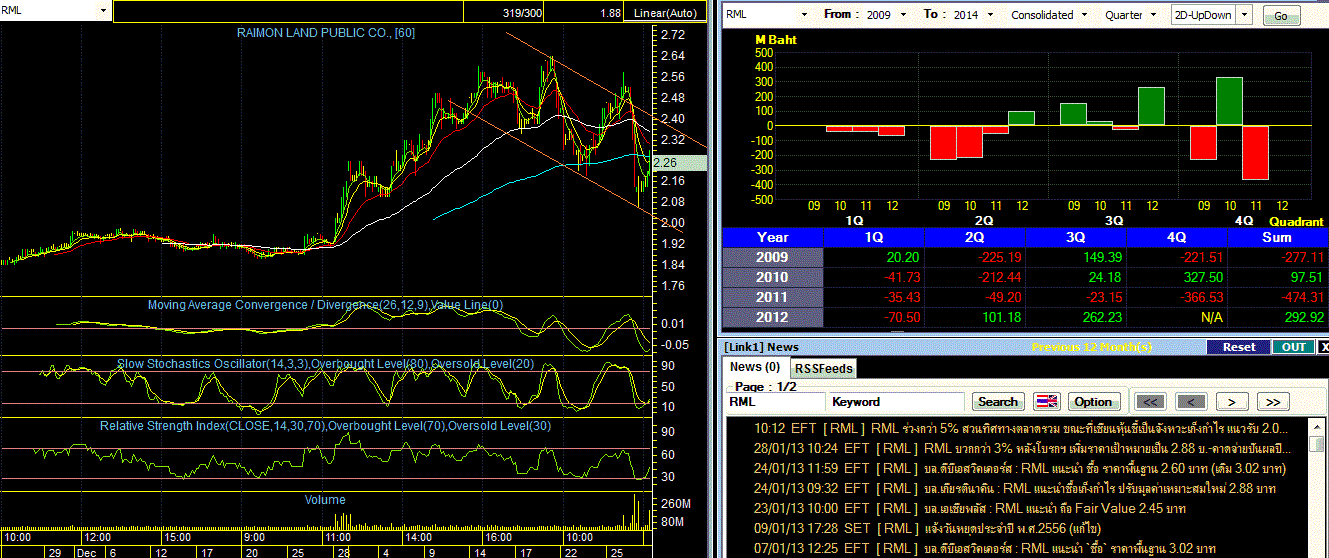Click the Linear(Auto) scale selector
The width and height of the screenshot is (1329, 558).
point(665,13)
